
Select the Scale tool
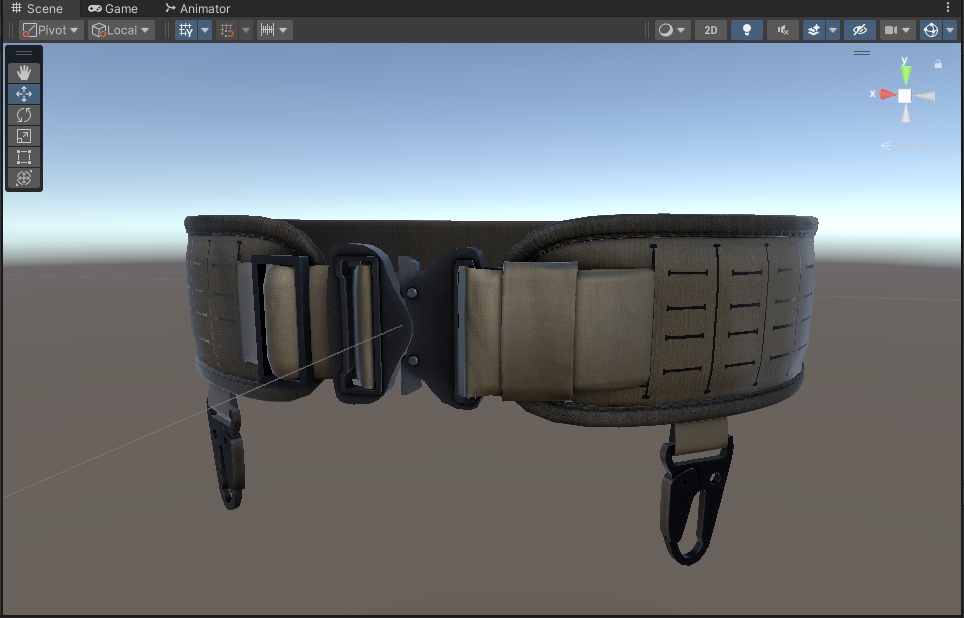pyautogui.click(x=23, y=136)
